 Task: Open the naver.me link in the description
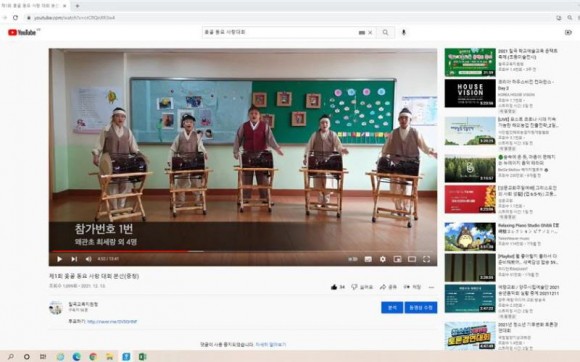(112, 322)
